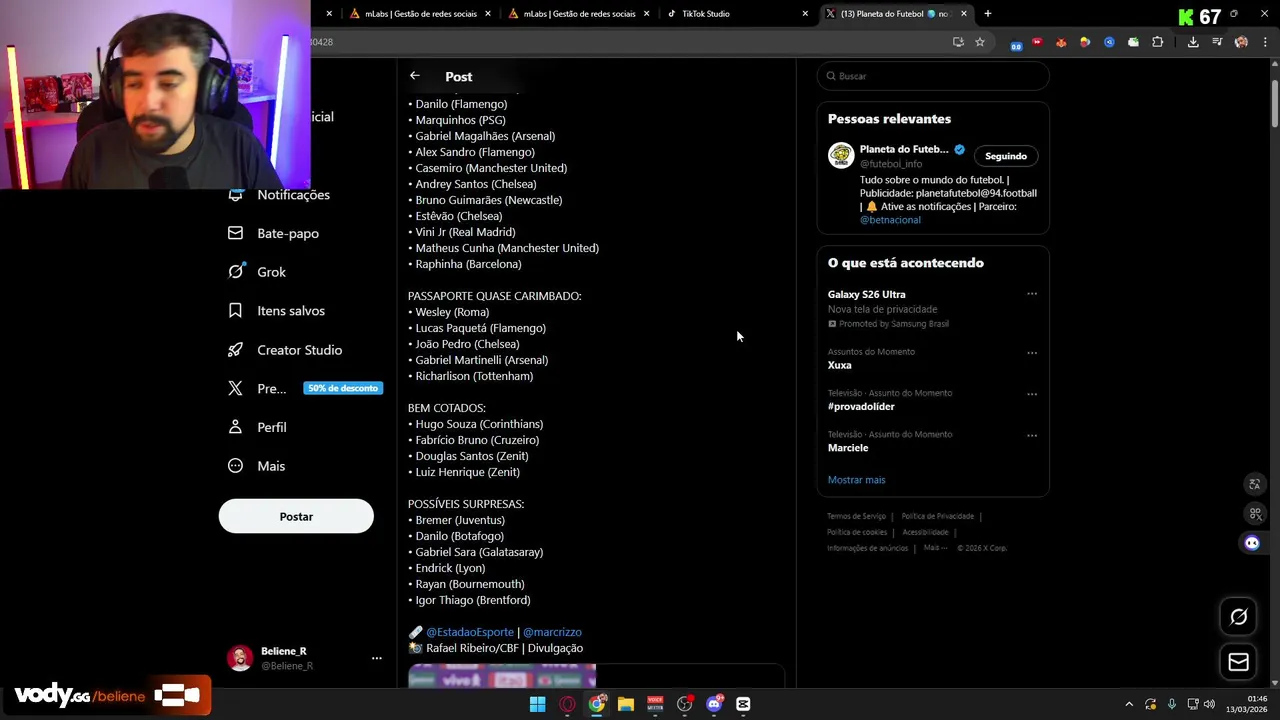Open File Explorer from the taskbar
The height and width of the screenshot is (720, 1280).
click(x=625, y=704)
